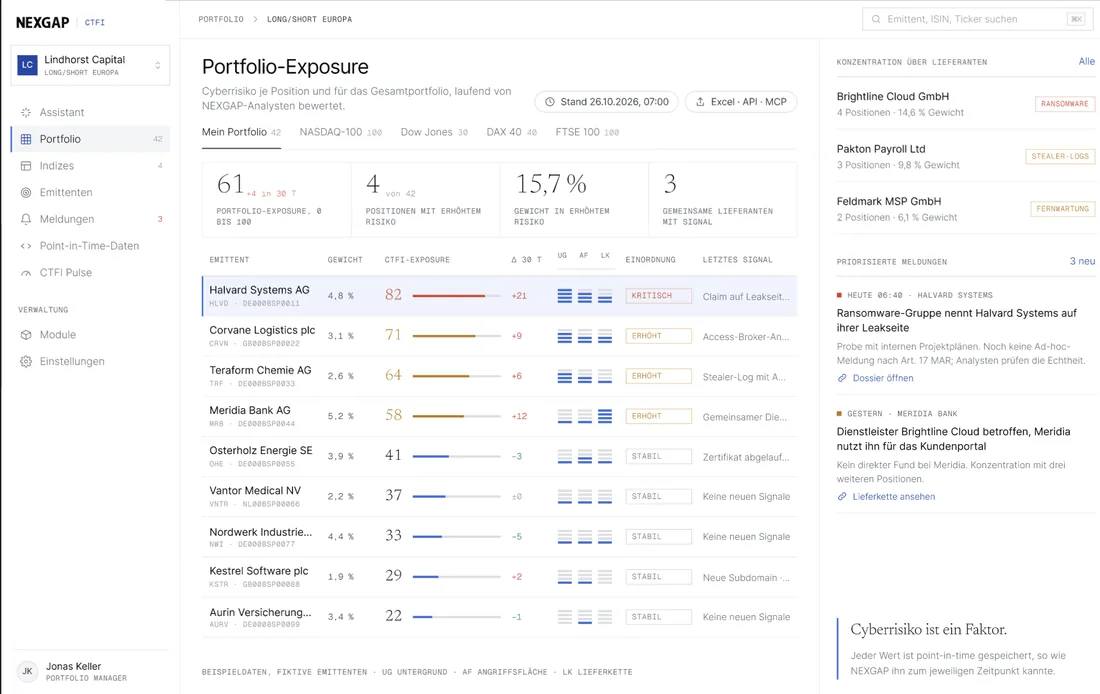The width and height of the screenshot is (1100, 694).
Task: Click Halvard Systems UG indicator bars
Action: [x=565, y=296]
